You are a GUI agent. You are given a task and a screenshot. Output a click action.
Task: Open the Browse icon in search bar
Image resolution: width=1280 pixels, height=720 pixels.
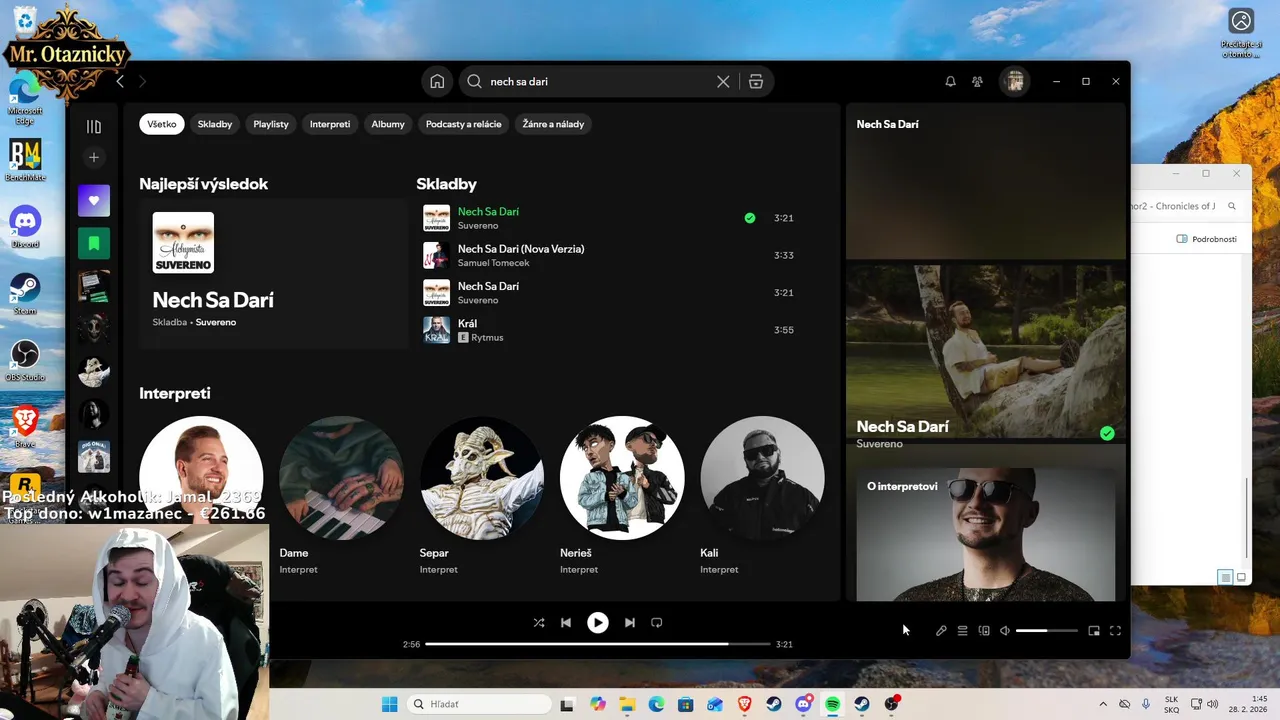coord(756,82)
